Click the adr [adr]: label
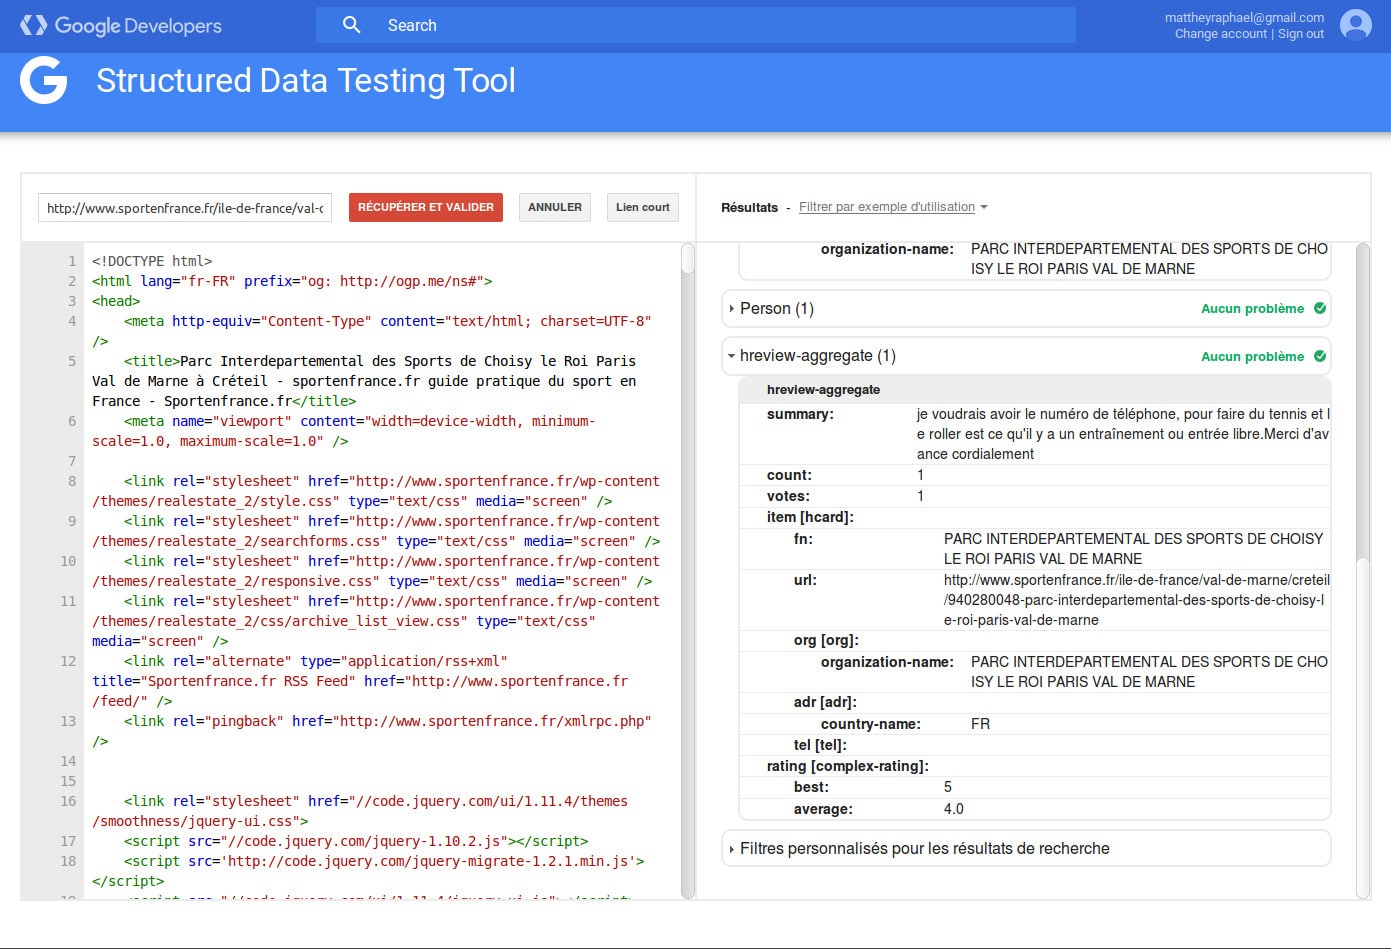 point(825,702)
